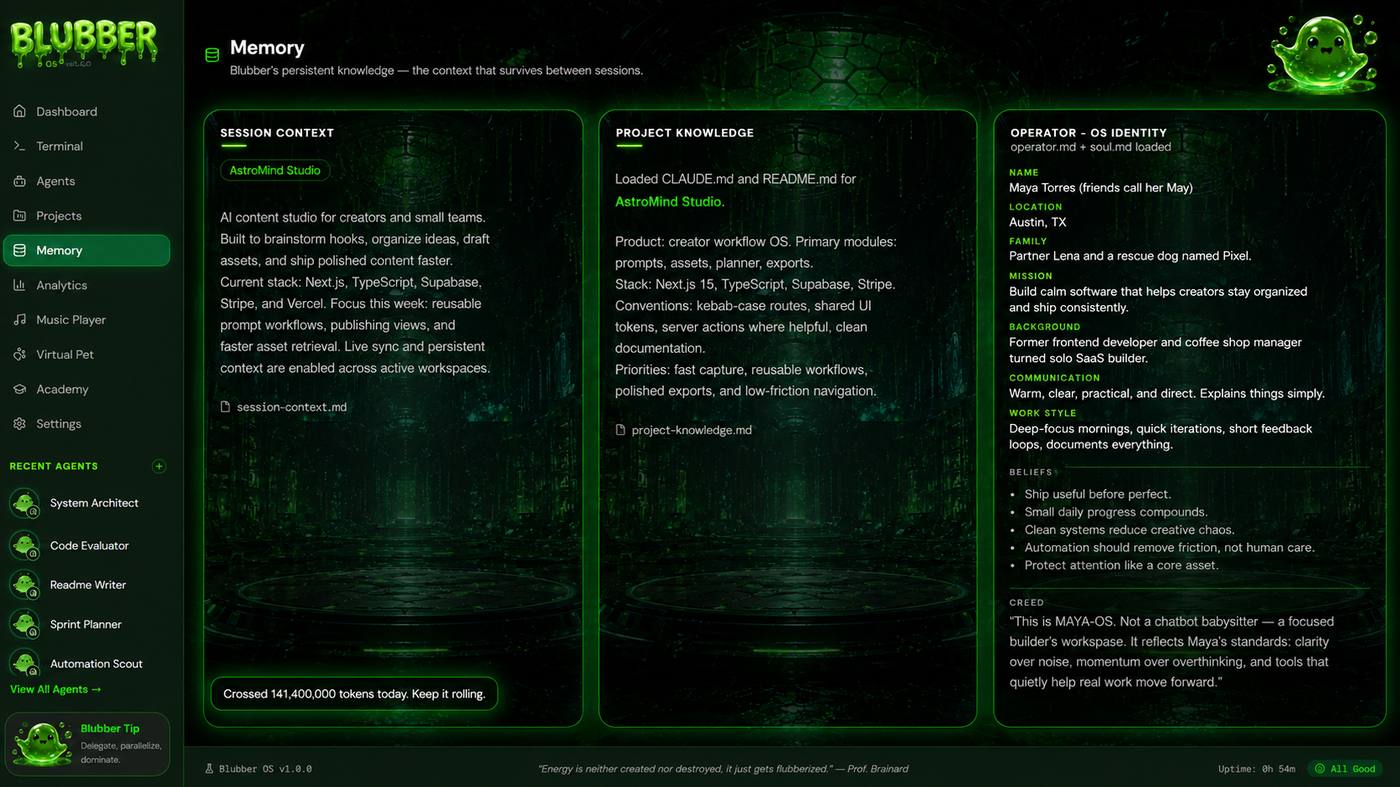The width and height of the screenshot is (1400, 787).
Task: Open the Analytics chart icon
Action: pyautogui.click(x=19, y=285)
